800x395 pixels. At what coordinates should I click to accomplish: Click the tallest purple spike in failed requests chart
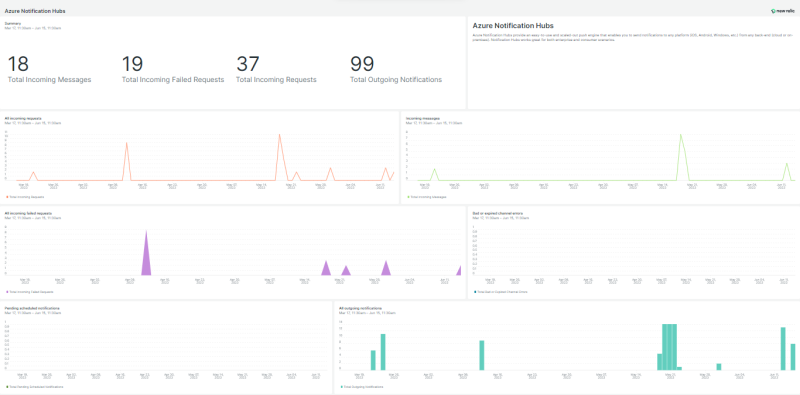coord(146,253)
